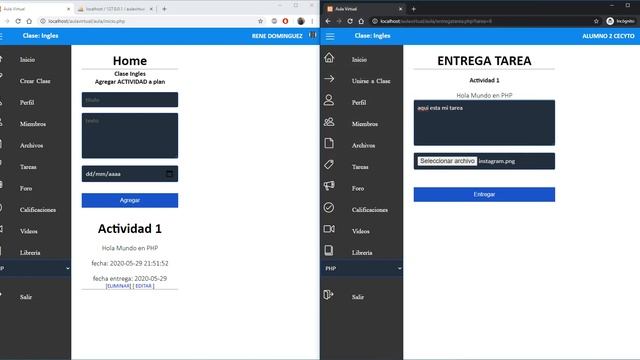Open hamburger menu in right window

(330, 36)
